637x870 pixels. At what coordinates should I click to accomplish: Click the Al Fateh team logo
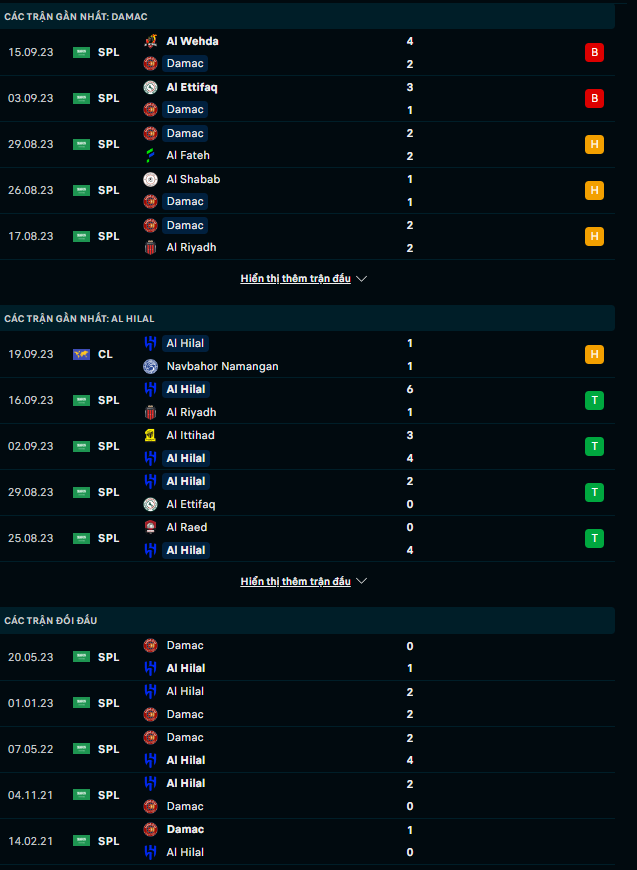tap(150, 155)
